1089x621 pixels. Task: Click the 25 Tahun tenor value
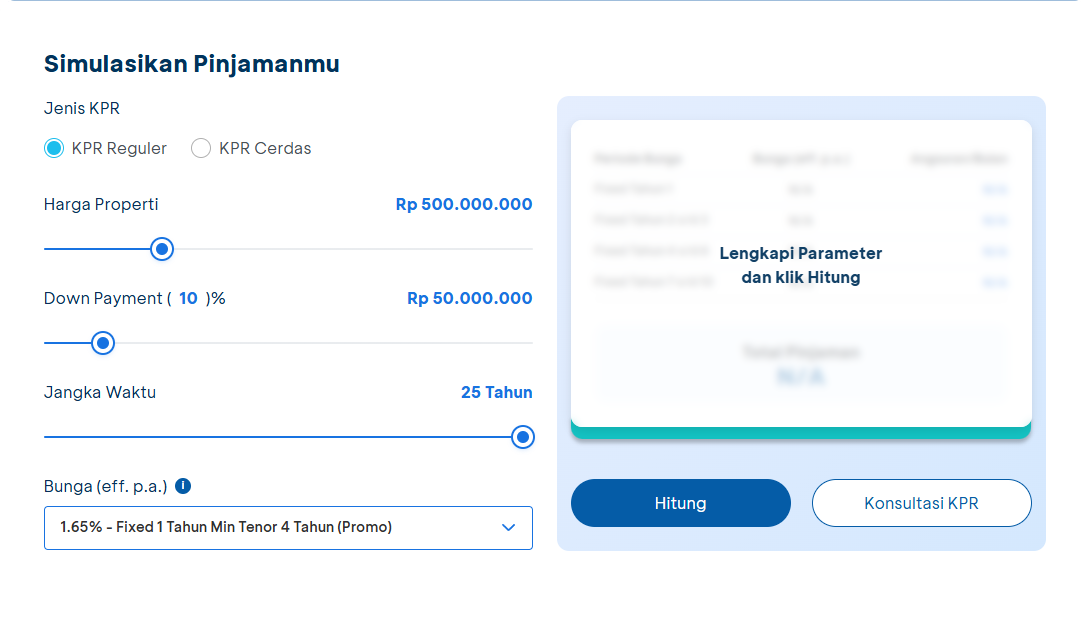(496, 392)
